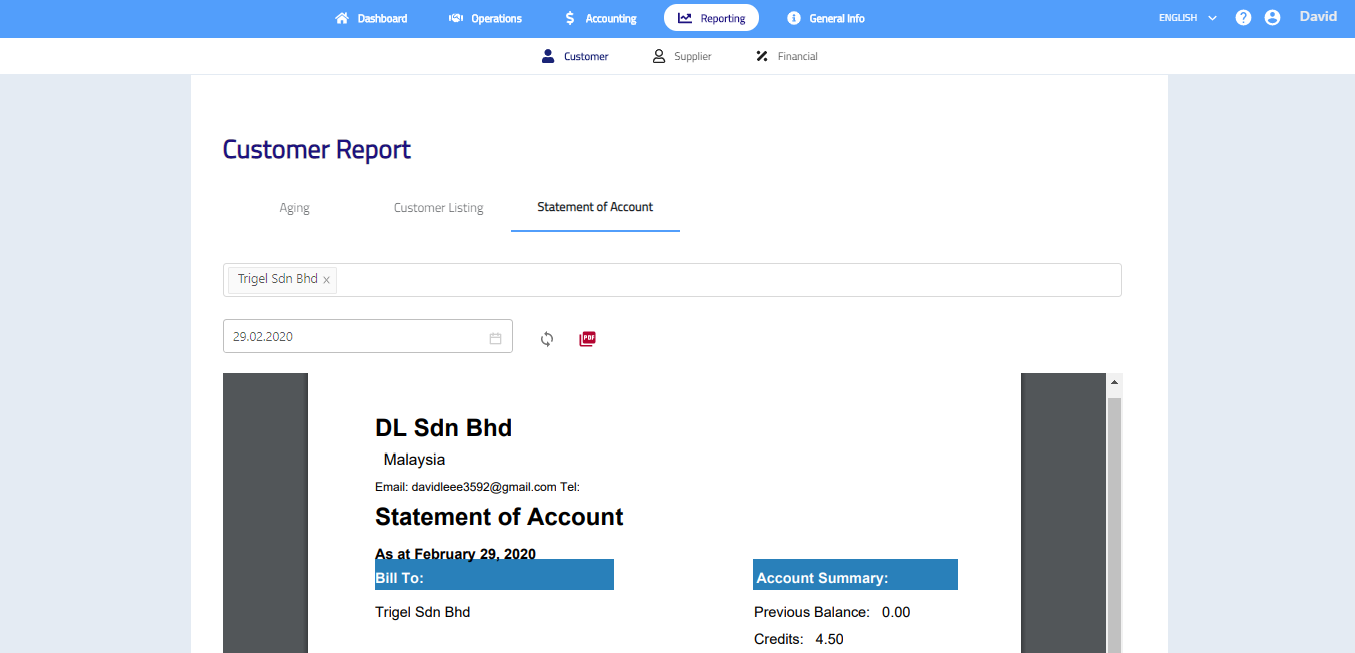Open the calendar icon in date field
Image resolution: width=1355 pixels, height=653 pixels.
pos(495,338)
